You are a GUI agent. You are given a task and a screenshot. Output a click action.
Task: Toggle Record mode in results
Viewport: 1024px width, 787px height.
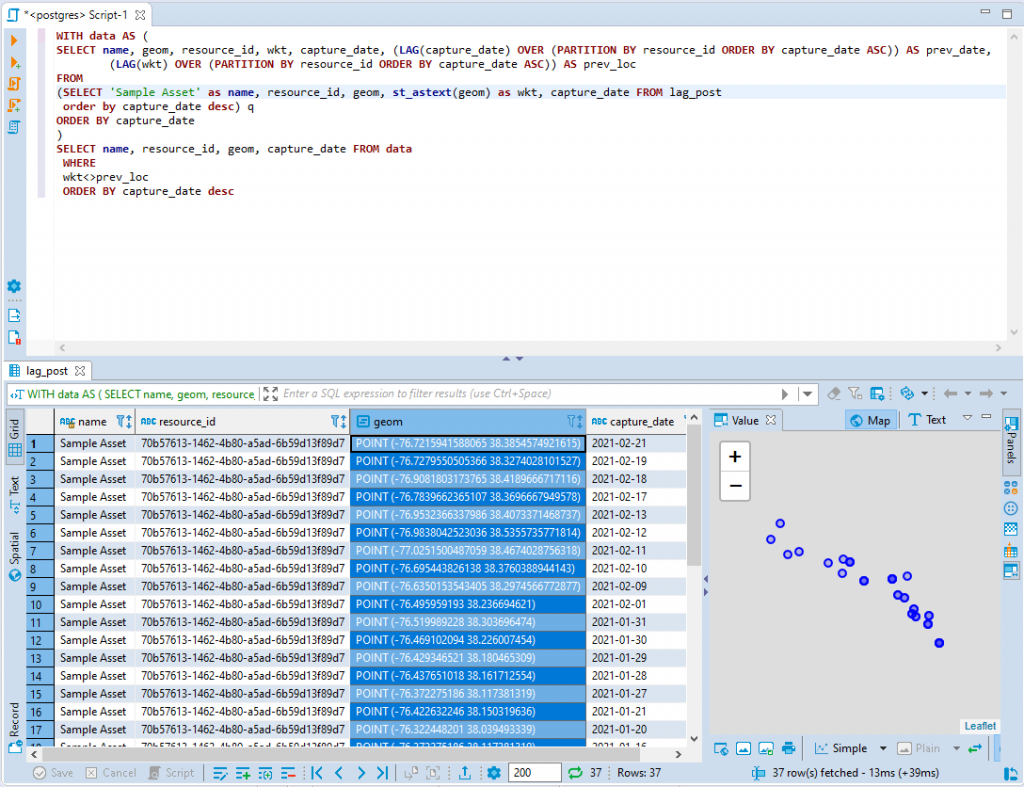[x=14, y=727]
